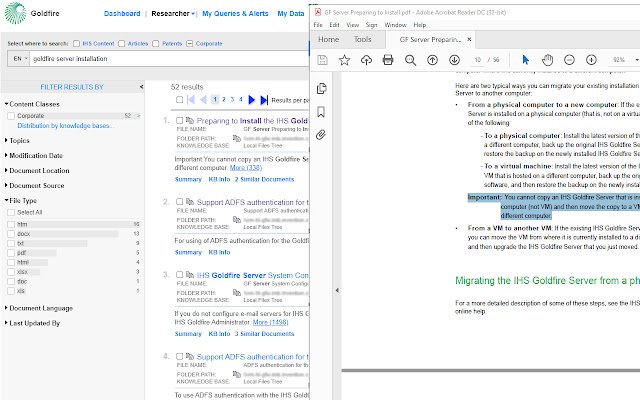Click folder path icon of result 1

(x=237, y=138)
